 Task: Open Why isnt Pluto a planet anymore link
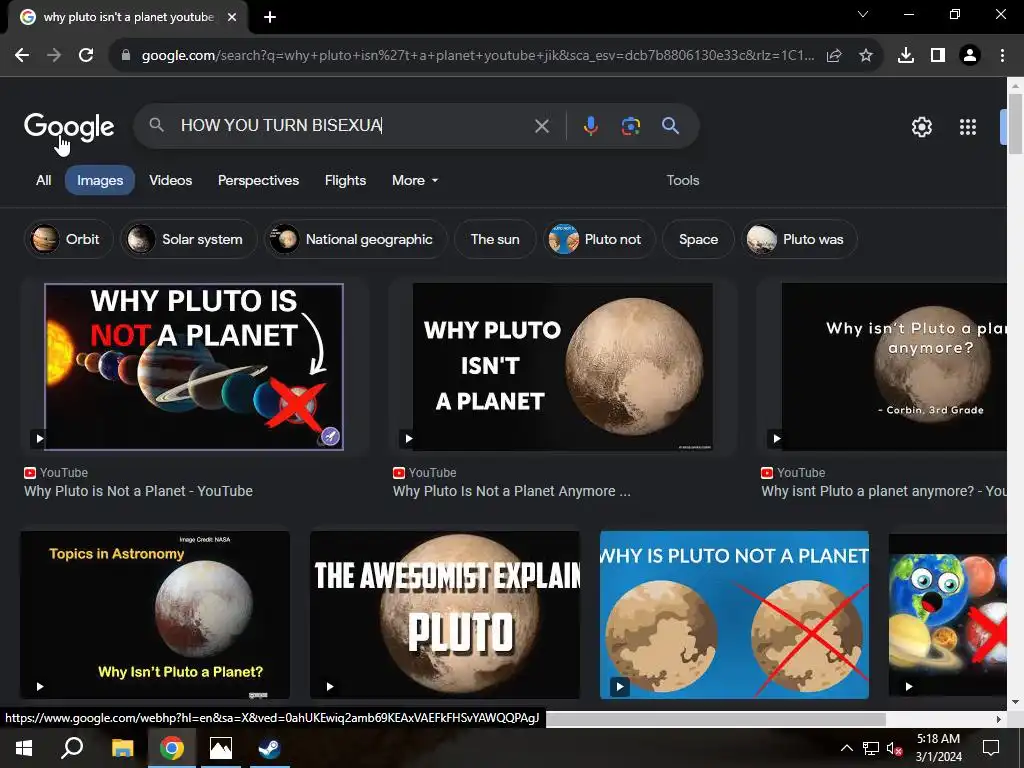click(x=884, y=491)
